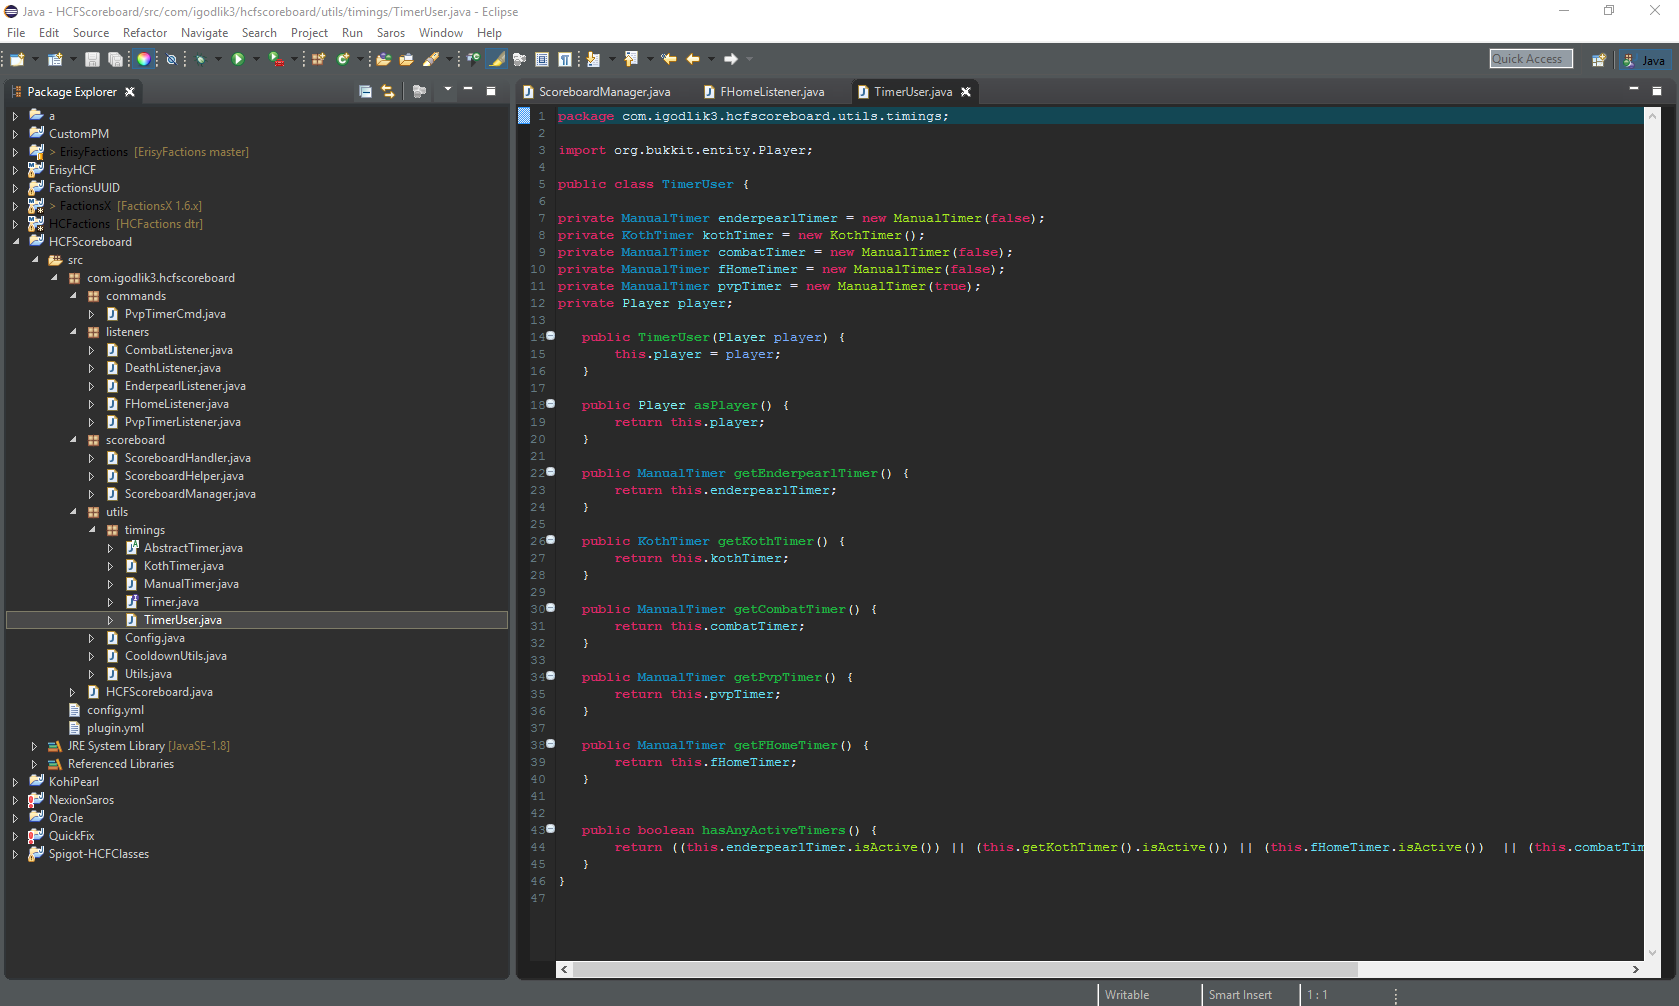
Task: Click the Back navigation arrow icon
Action: click(693, 60)
